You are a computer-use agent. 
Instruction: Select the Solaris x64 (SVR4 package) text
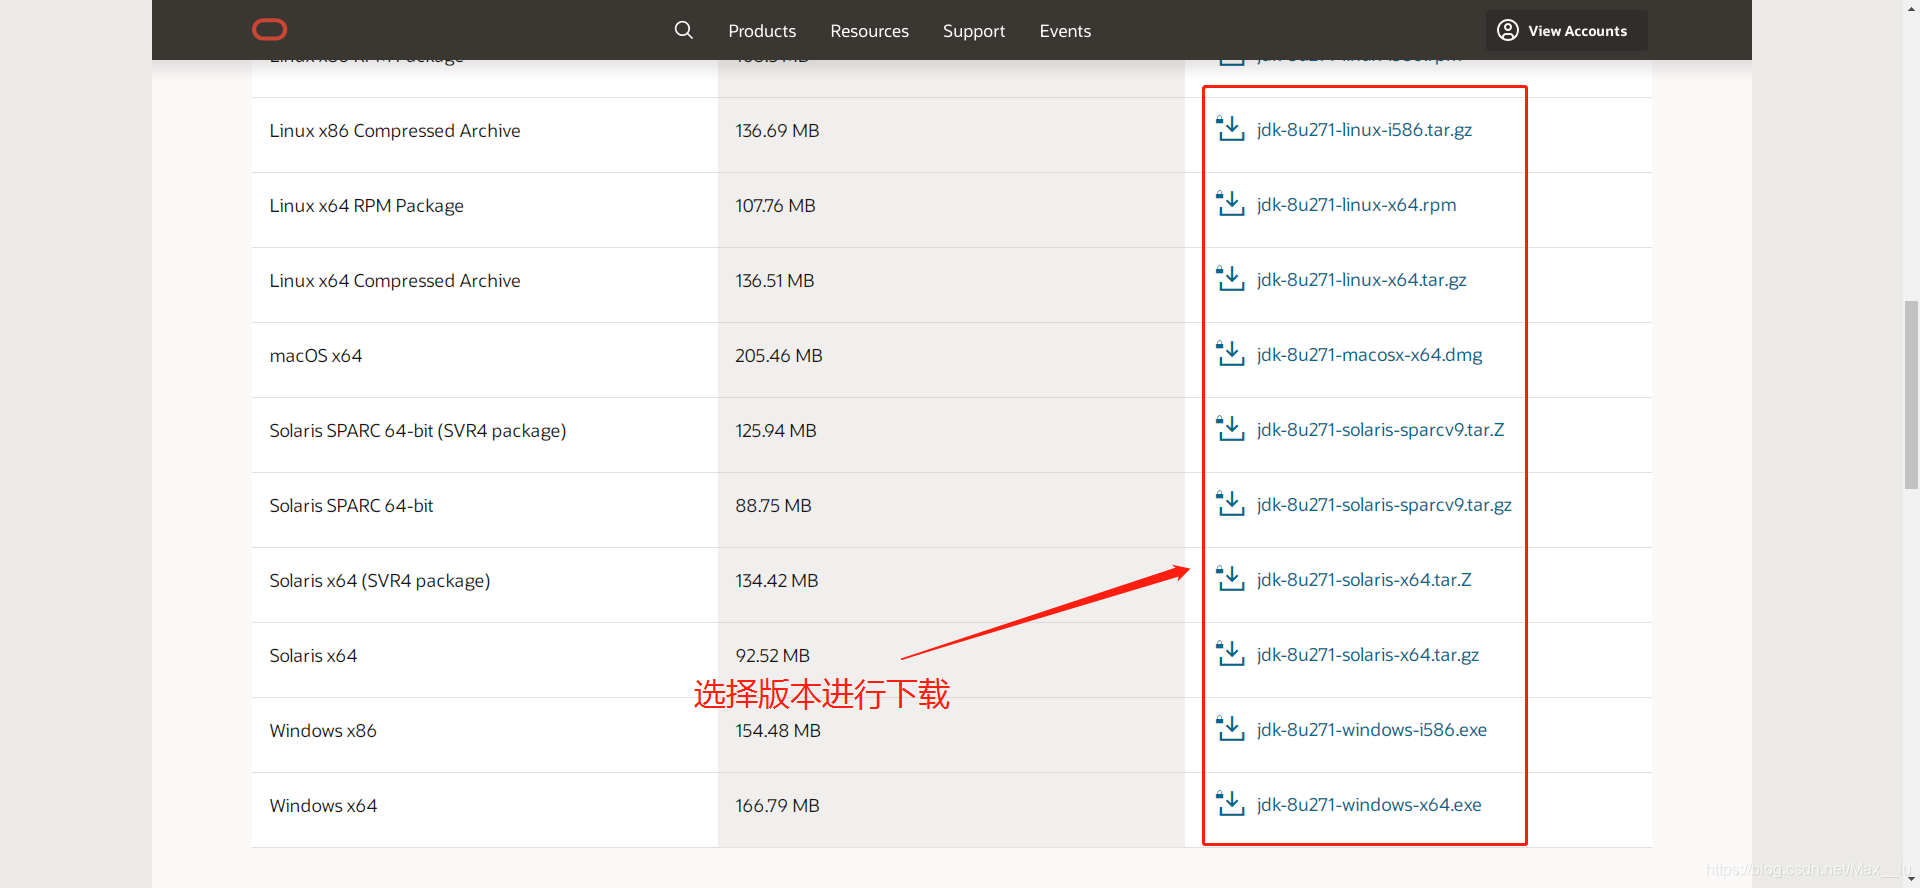380,581
